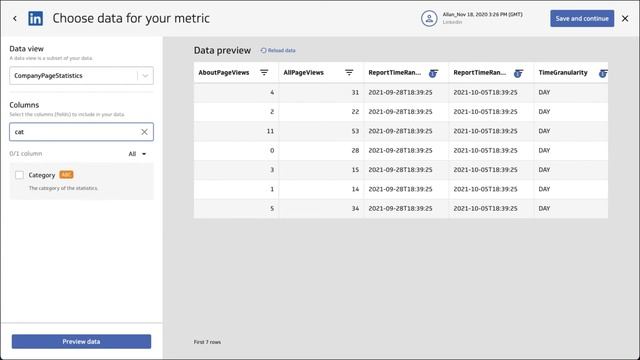Viewport: 640px width, 360px height.
Task: Click the ABC text type badge on Category
Action: (66, 175)
